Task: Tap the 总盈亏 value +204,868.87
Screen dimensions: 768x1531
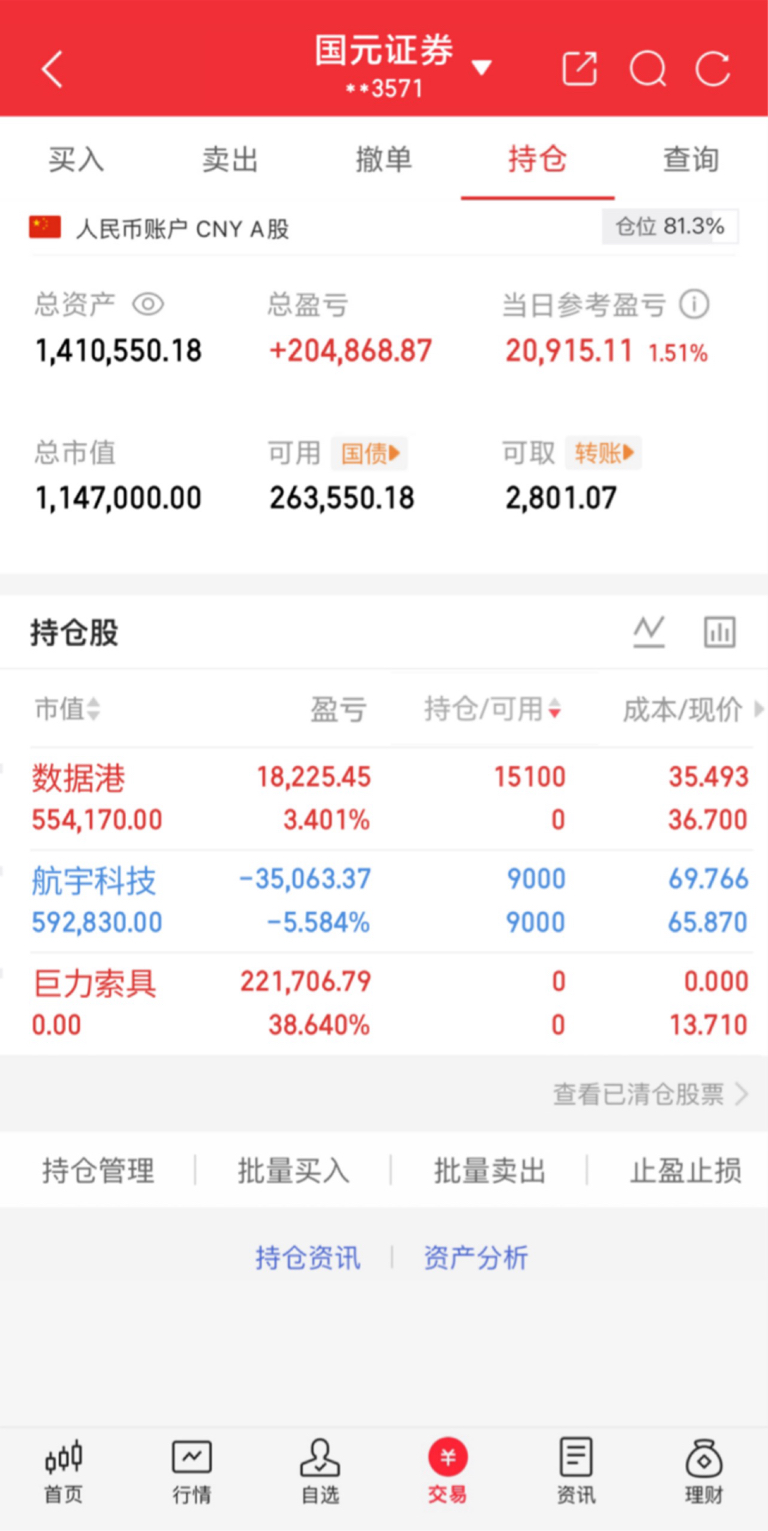Action: 350,351
